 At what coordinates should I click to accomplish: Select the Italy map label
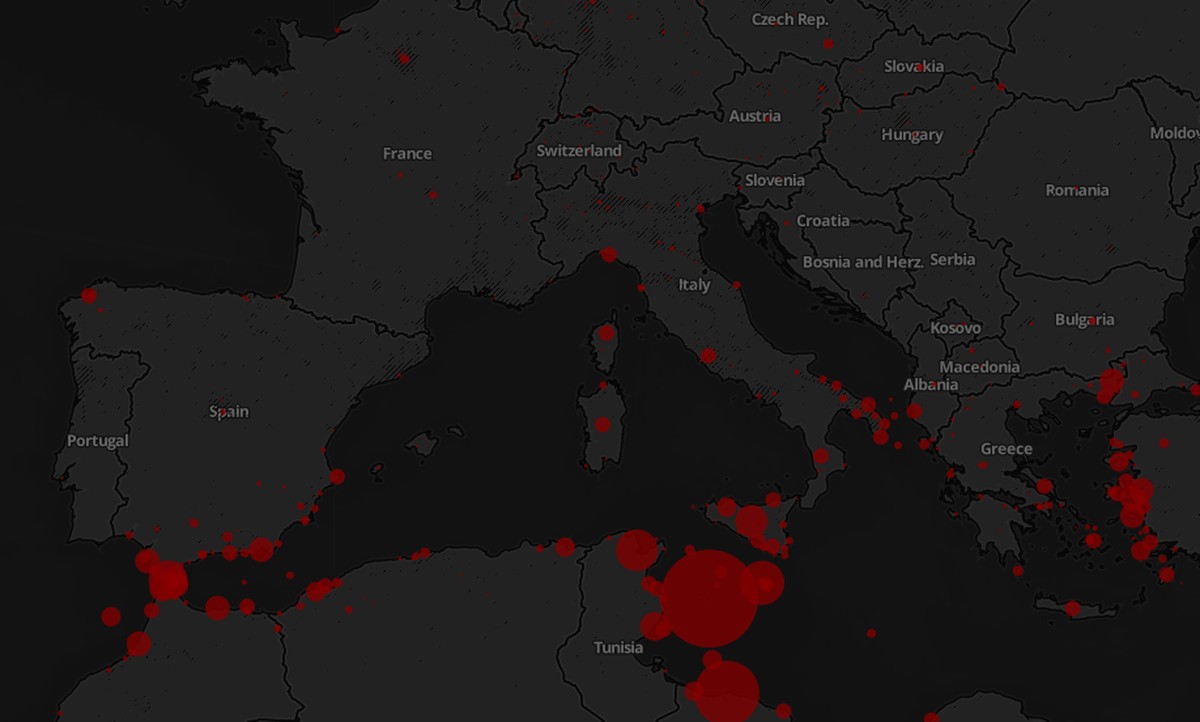pos(694,285)
